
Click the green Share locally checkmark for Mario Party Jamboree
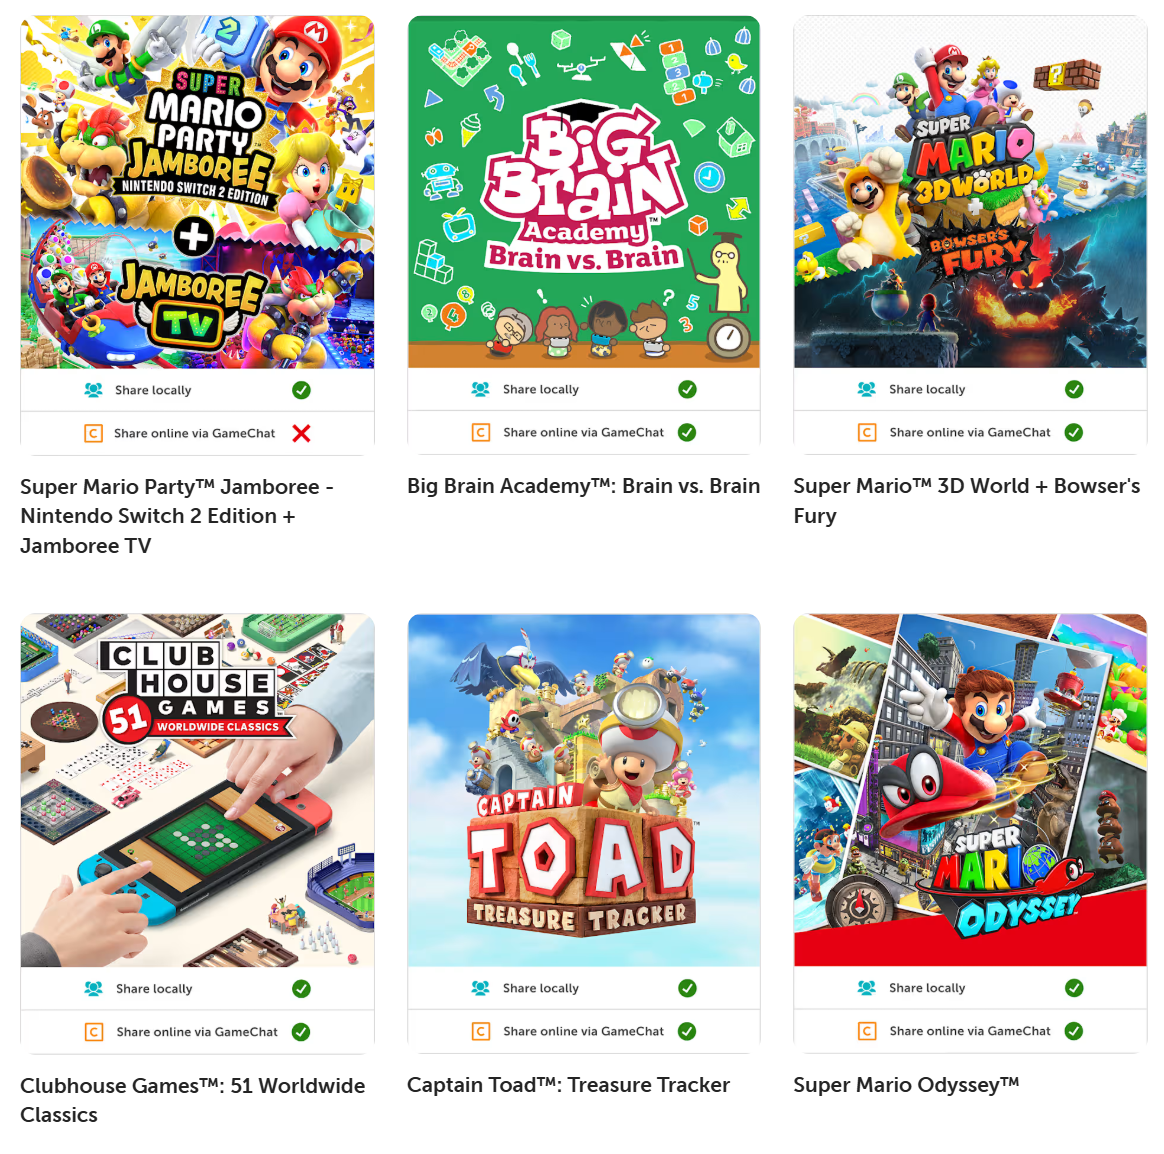click(x=301, y=390)
